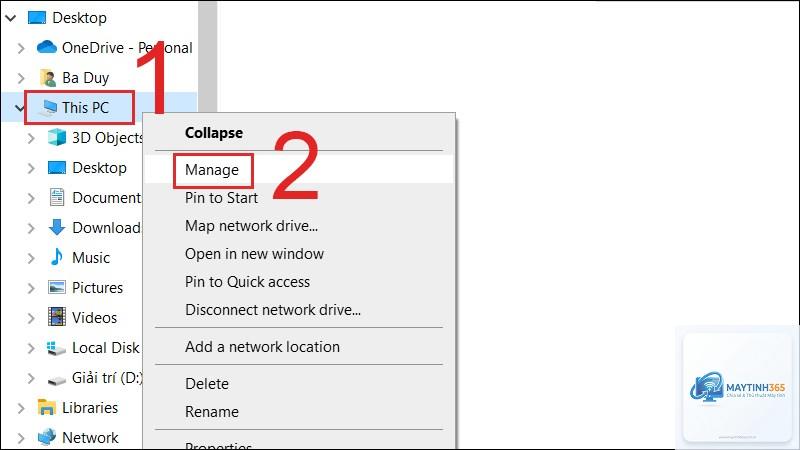Expand the OneDrive - Personal chevron

click(x=21, y=48)
